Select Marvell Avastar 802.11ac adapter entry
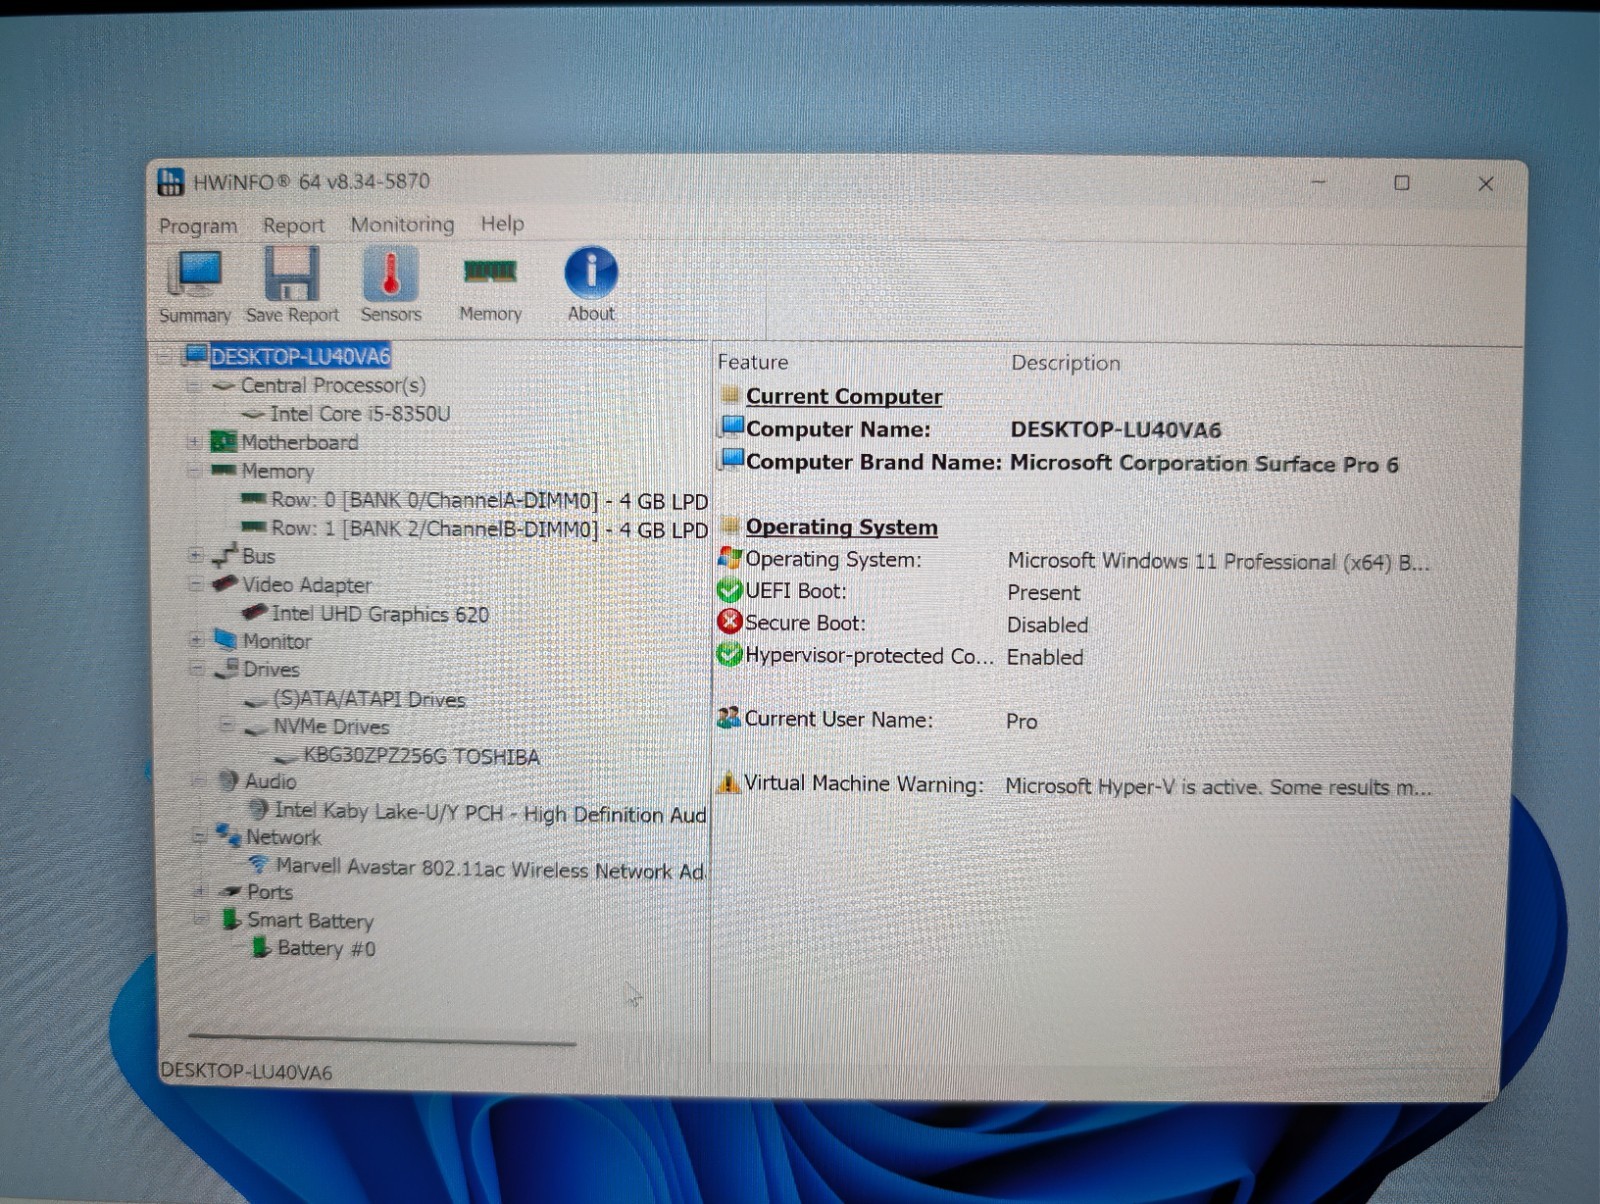 click(490, 868)
